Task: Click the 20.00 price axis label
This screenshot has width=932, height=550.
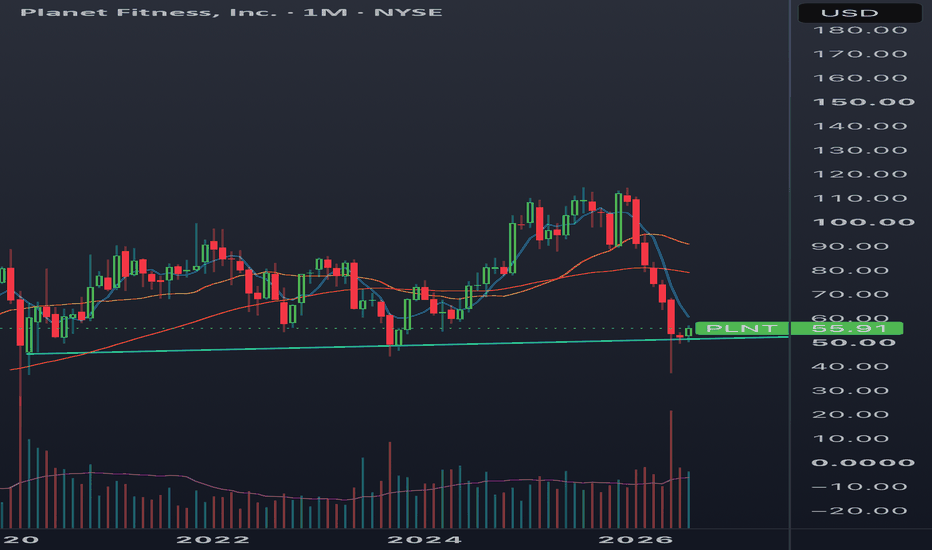Action: click(x=850, y=414)
